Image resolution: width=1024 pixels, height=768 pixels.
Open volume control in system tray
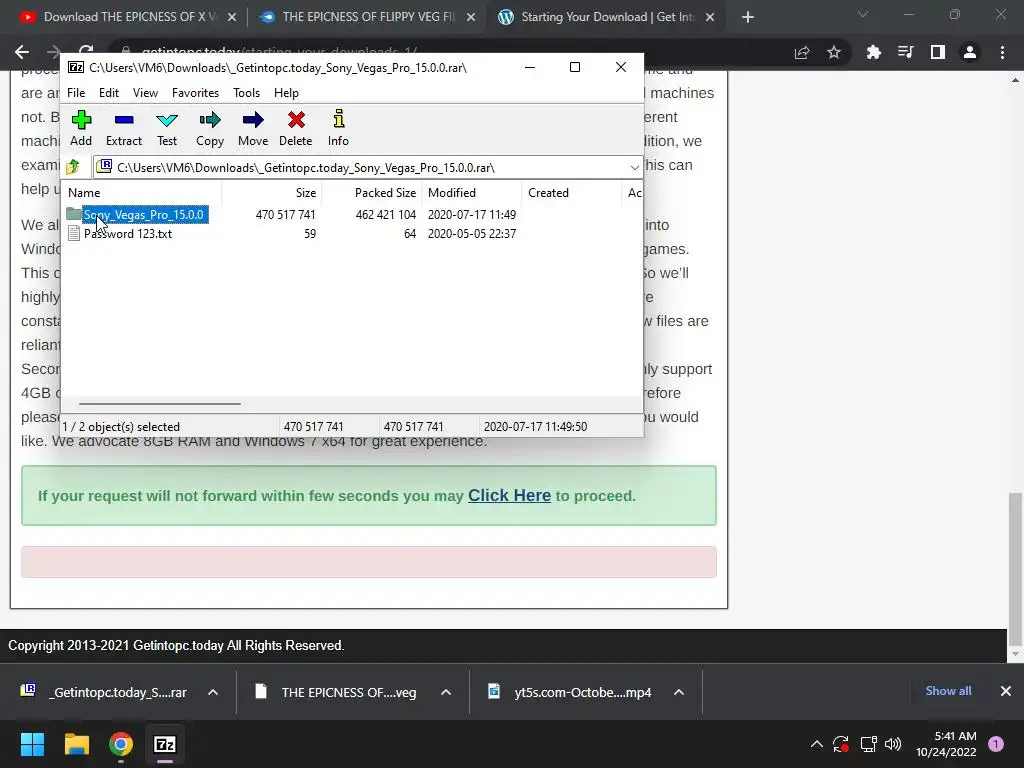tap(893, 744)
